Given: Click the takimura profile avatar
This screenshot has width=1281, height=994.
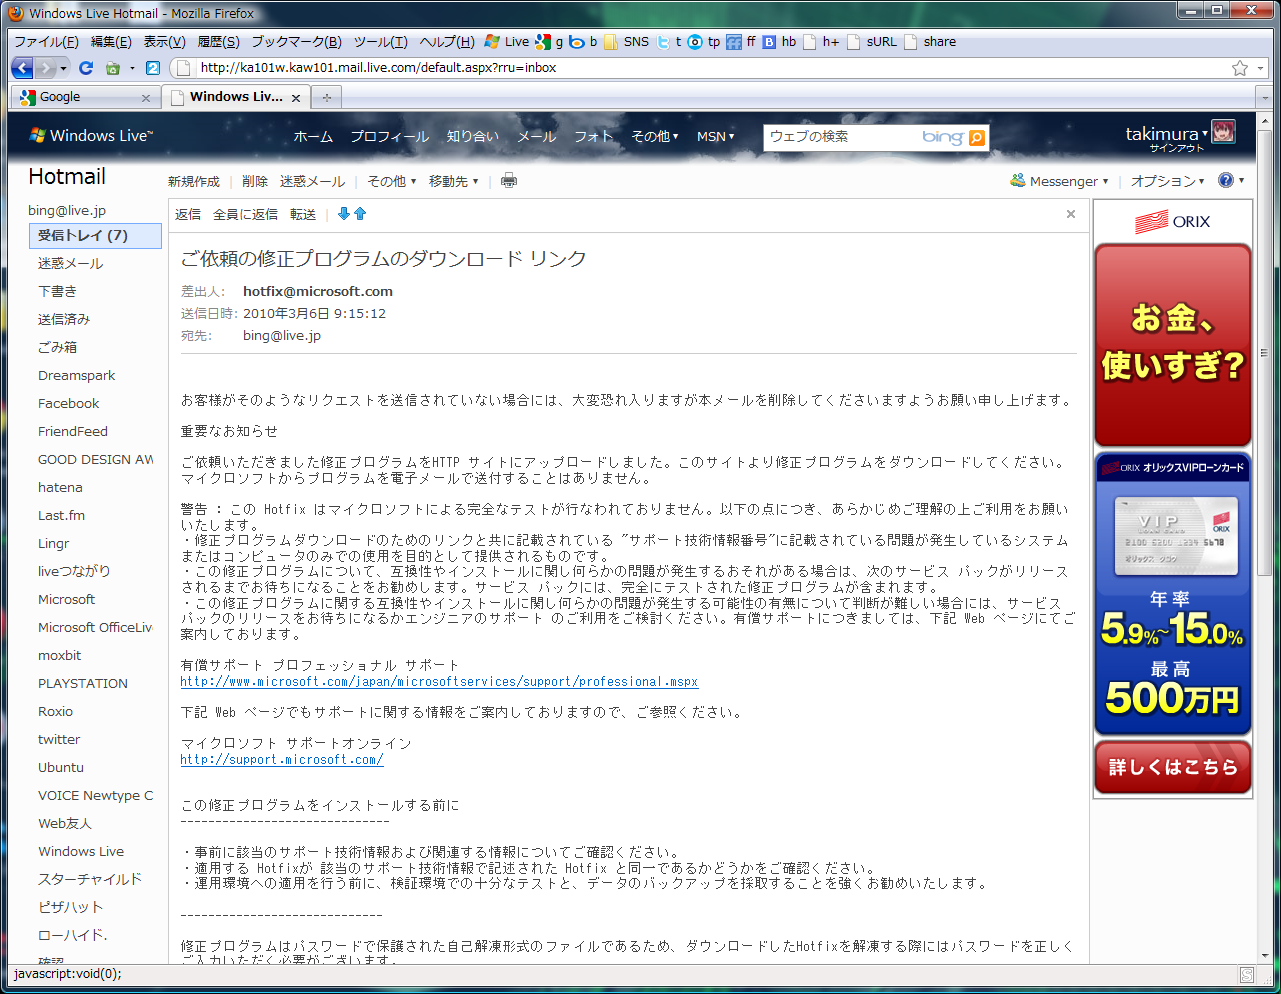Looking at the screenshot, I should pyautogui.click(x=1223, y=131).
